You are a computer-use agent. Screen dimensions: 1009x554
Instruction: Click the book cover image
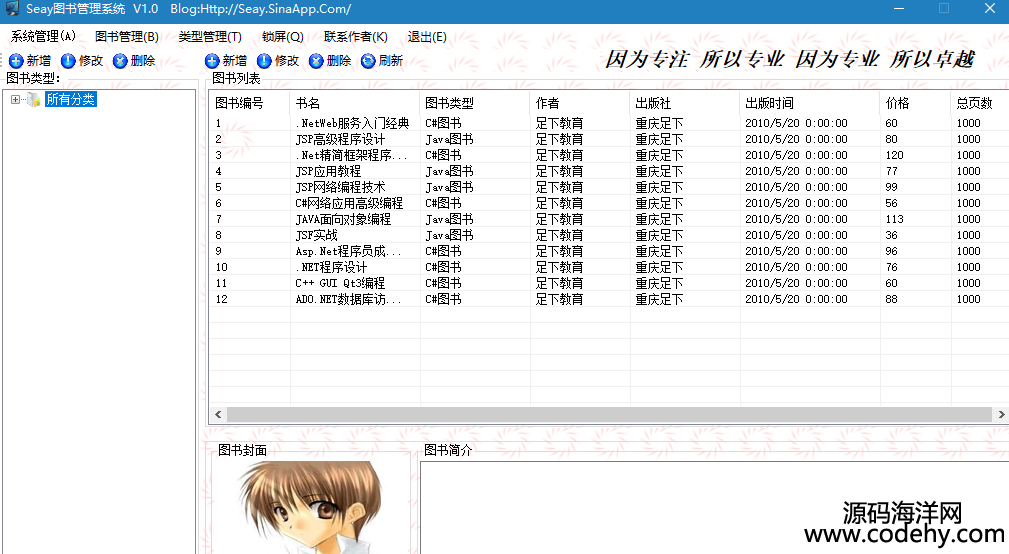pos(312,507)
